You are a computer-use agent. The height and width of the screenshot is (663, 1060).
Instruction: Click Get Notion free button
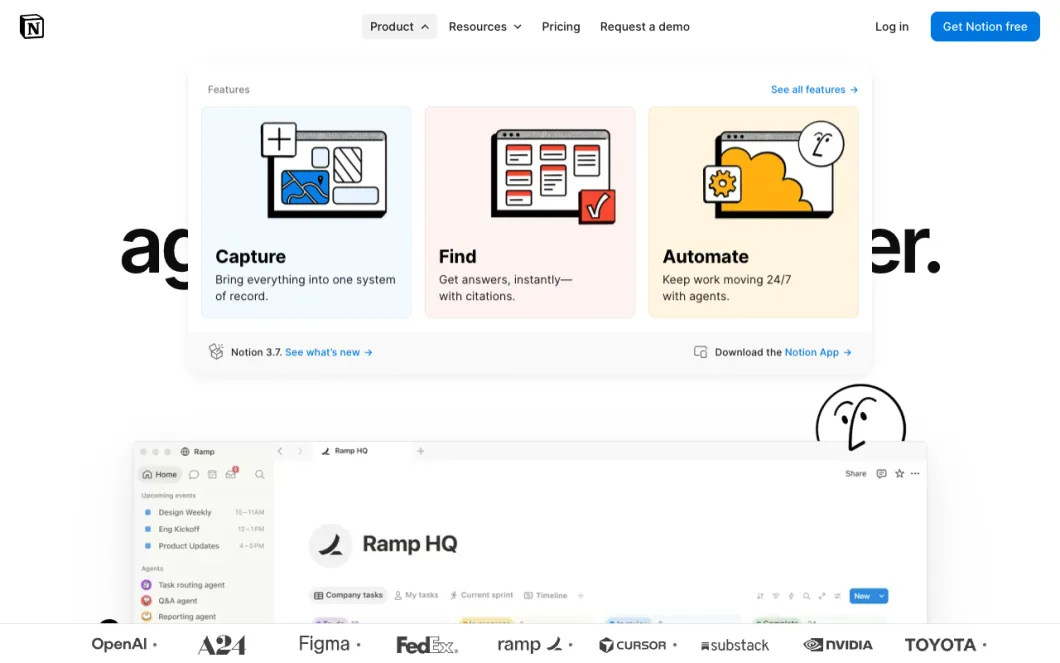coord(984,26)
